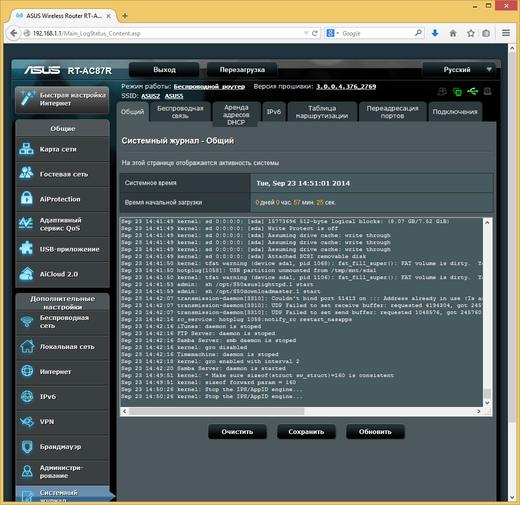Open Брандмауэр shield icon
520x505 pixels.
[27, 446]
